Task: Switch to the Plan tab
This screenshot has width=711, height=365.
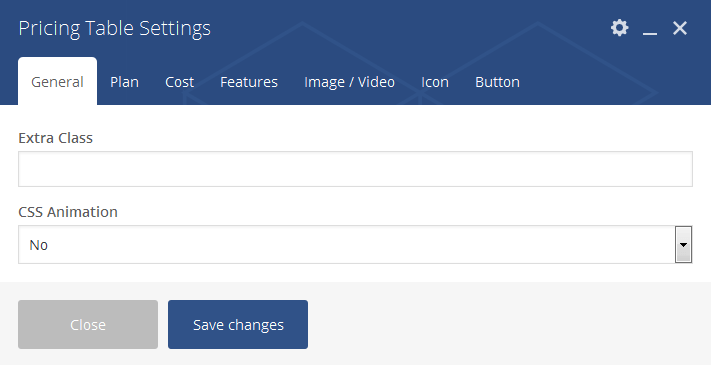Action: [124, 82]
